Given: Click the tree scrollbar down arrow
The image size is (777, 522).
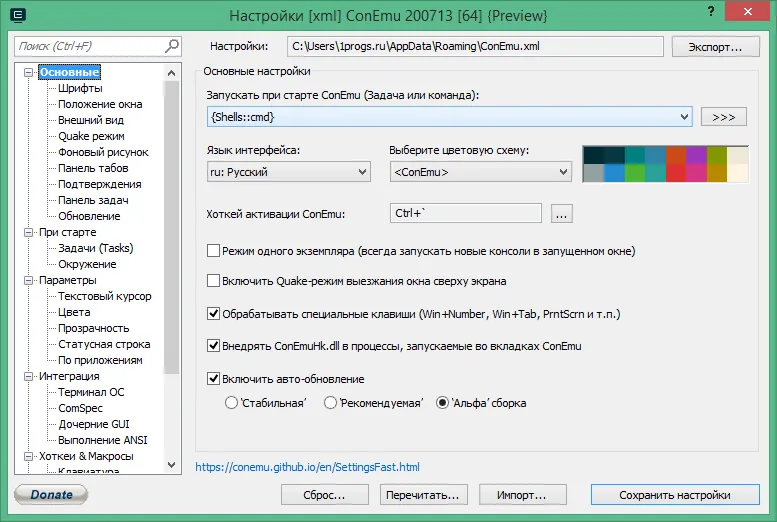Looking at the screenshot, I should point(171,465).
